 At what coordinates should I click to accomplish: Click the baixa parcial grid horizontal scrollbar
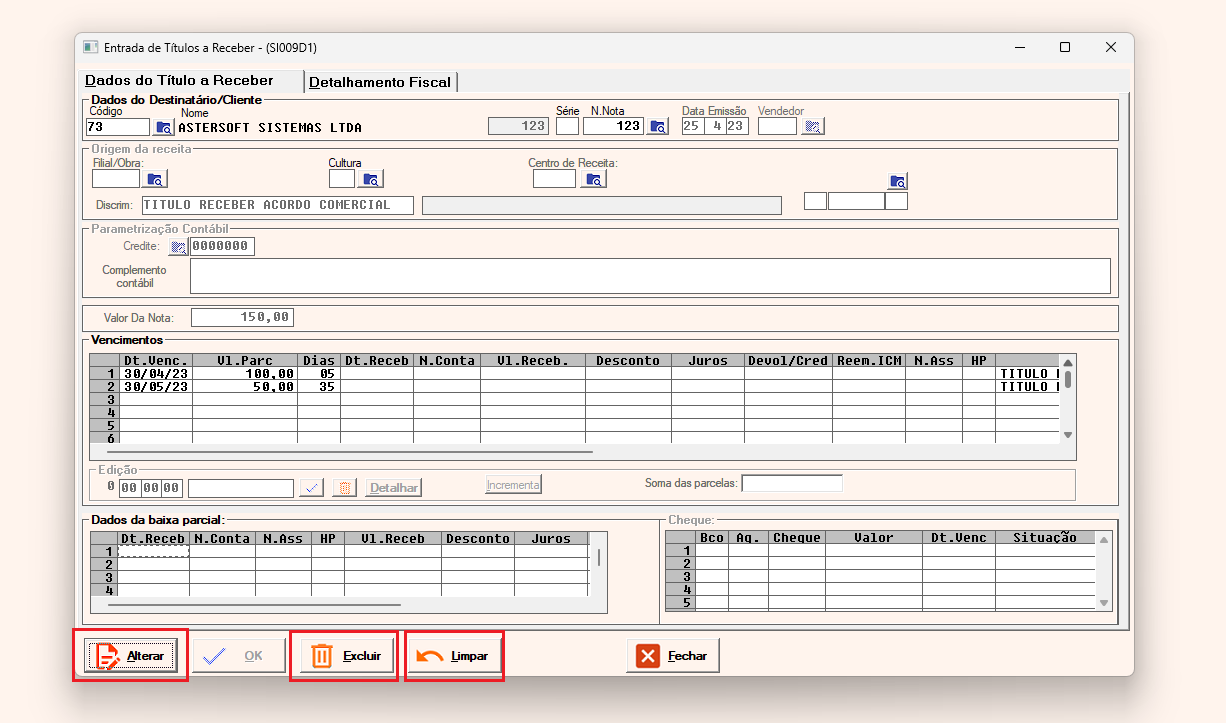255,604
